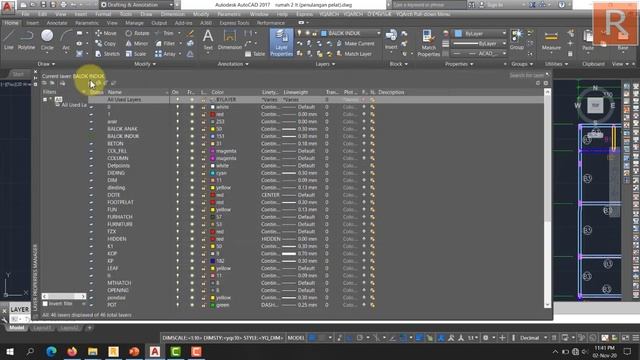
Task: Switch to the Annotate ribbon tab
Action: pyautogui.click(x=57, y=23)
